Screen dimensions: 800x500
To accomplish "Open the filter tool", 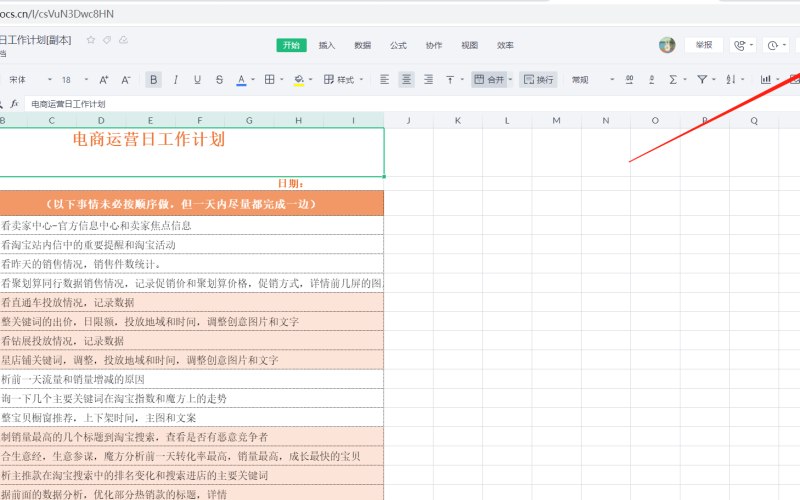I will tap(702, 80).
